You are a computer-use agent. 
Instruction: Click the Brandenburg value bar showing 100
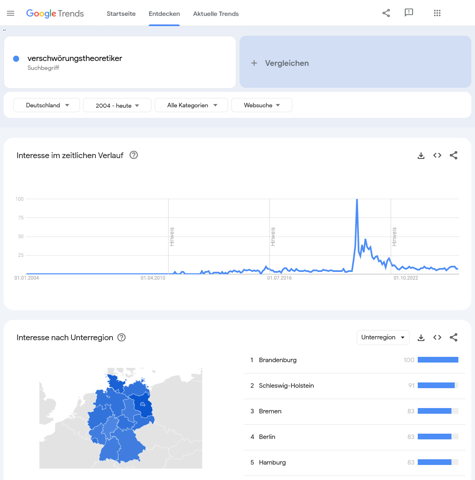coord(438,360)
